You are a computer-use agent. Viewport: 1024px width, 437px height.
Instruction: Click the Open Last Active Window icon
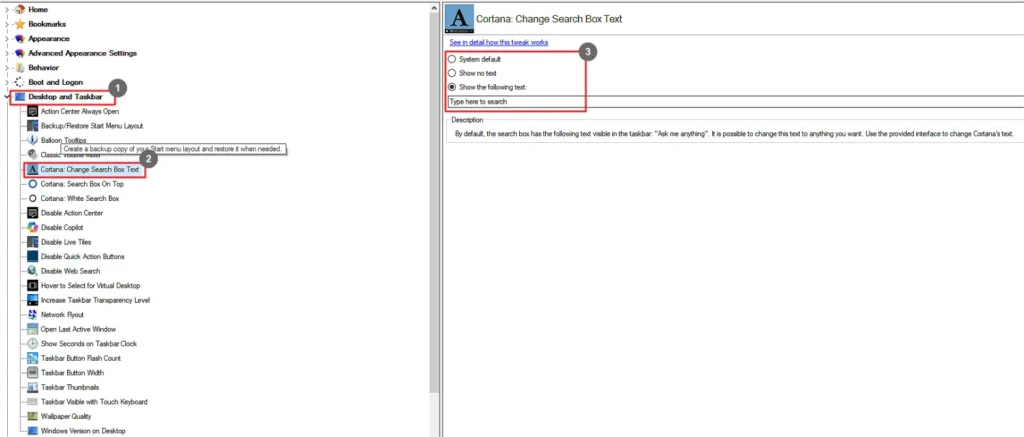tap(33, 329)
